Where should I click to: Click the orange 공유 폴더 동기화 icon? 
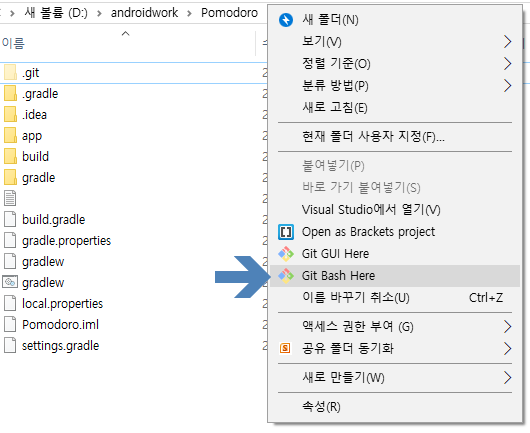click(285, 348)
